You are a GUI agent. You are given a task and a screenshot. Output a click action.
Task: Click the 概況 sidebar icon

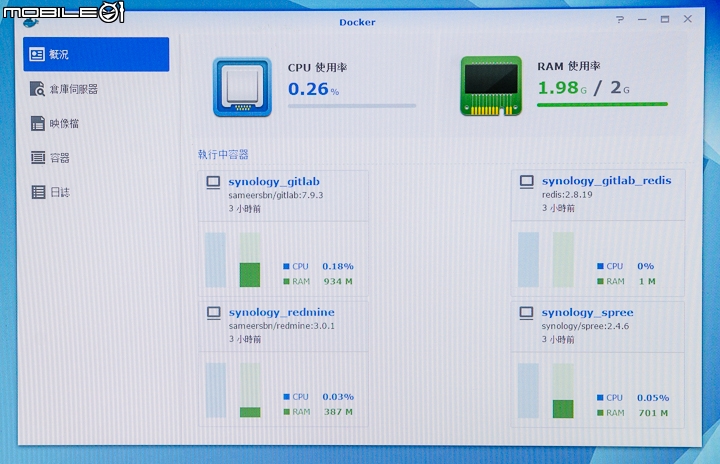click(x=37, y=54)
